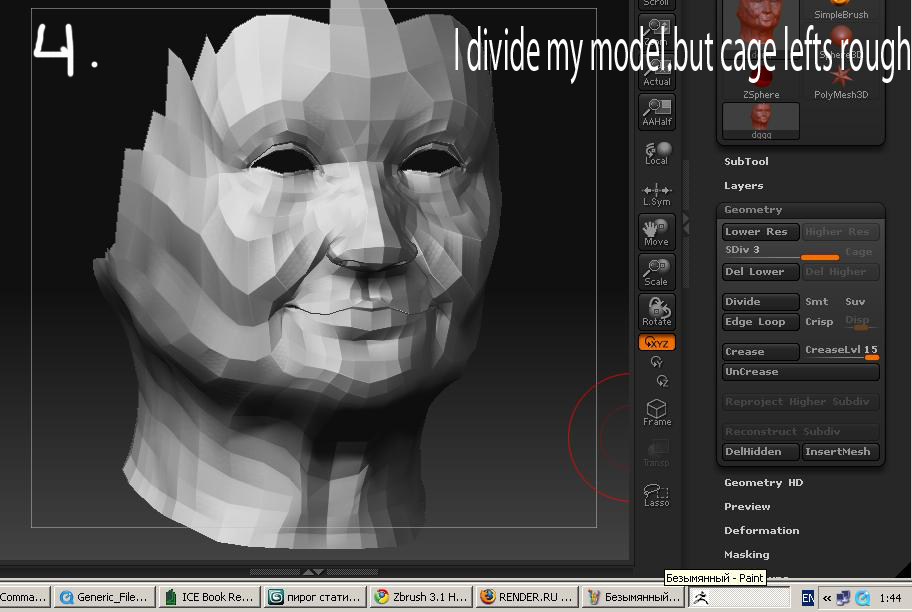Image resolution: width=912 pixels, height=612 pixels.
Task: Toggle the Transp transparency icon
Action: [x=657, y=454]
